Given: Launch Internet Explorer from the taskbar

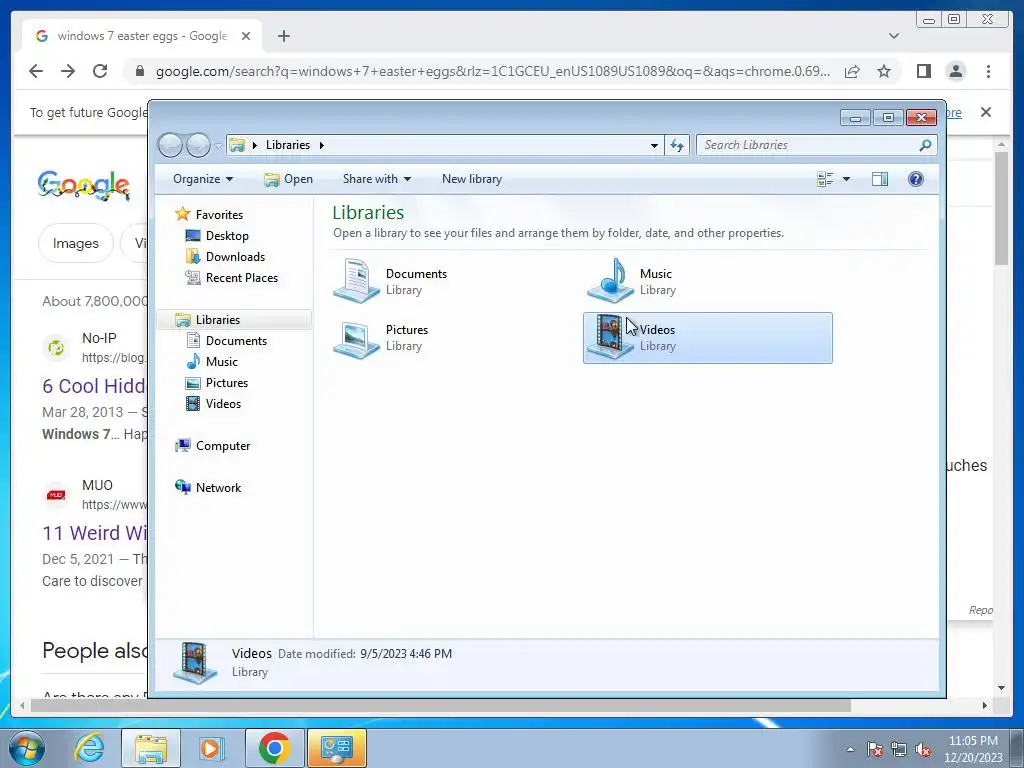Looking at the screenshot, I should 89,748.
